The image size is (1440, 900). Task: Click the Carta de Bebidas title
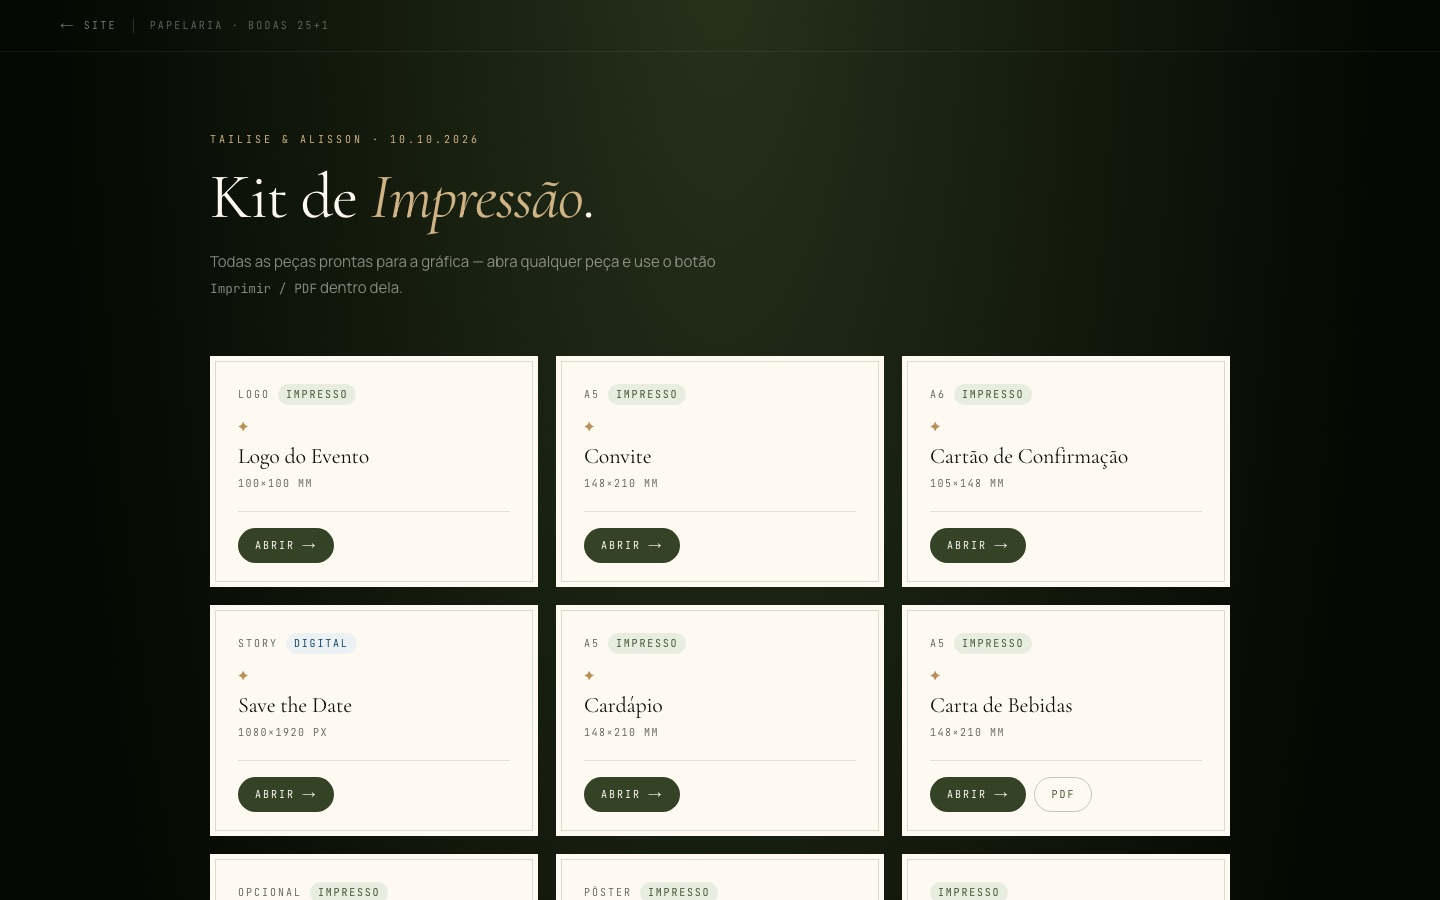(x=1001, y=705)
